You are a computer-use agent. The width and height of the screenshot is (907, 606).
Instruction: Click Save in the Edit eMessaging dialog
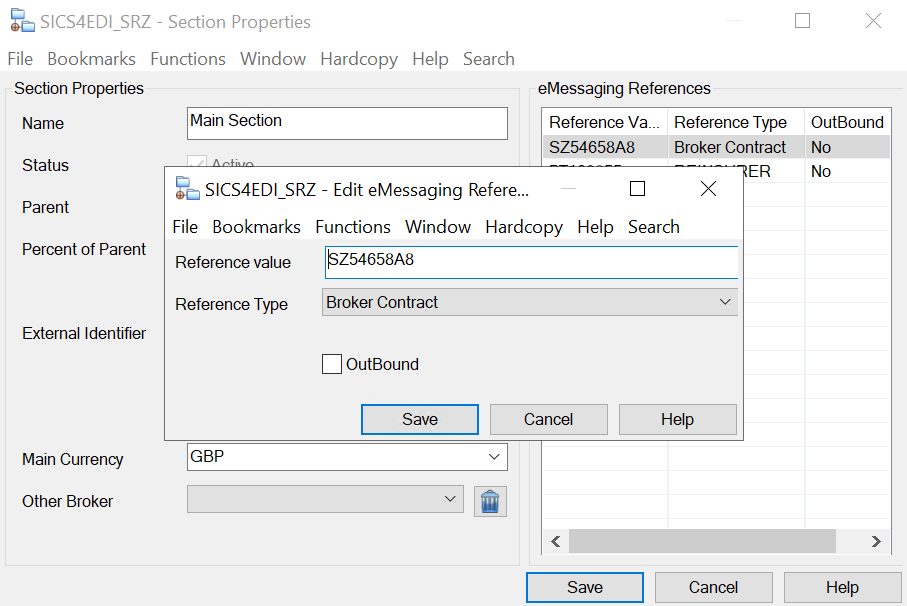click(x=420, y=419)
